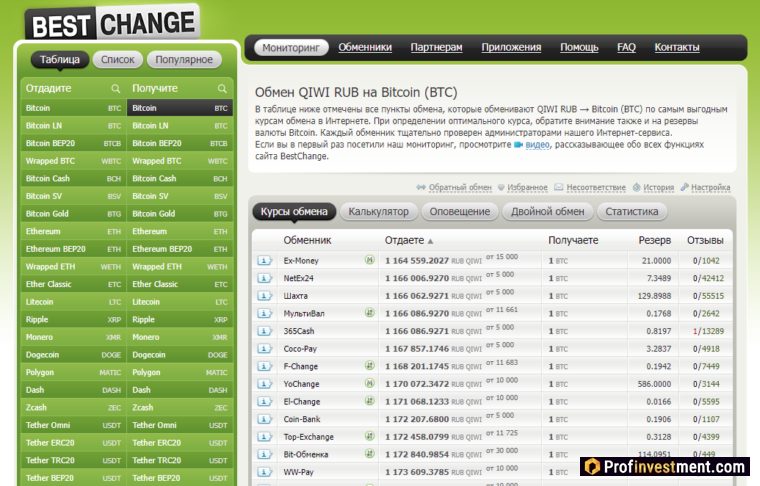Click the Настройка link
The width and height of the screenshot is (760, 486).
click(711, 188)
